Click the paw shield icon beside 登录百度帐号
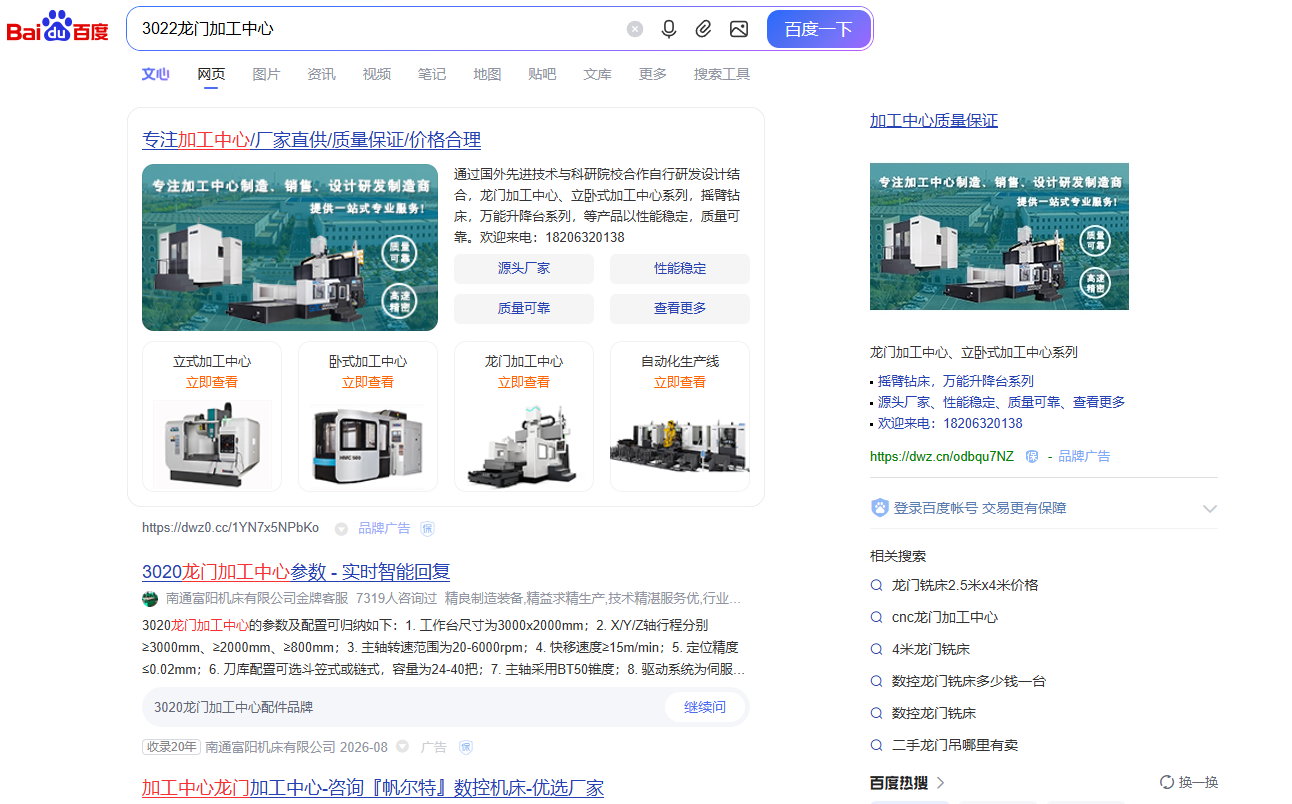 pyautogui.click(x=880, y=508)
